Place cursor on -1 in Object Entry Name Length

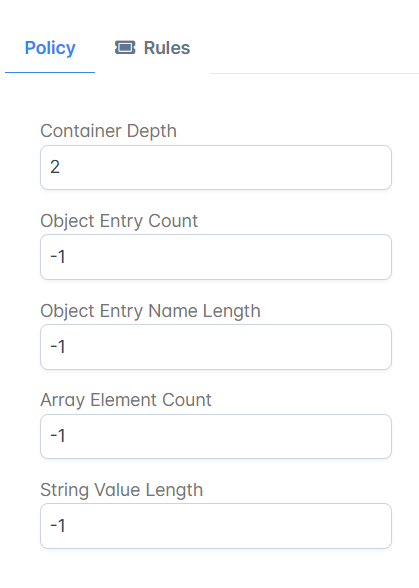click(58, 346)
